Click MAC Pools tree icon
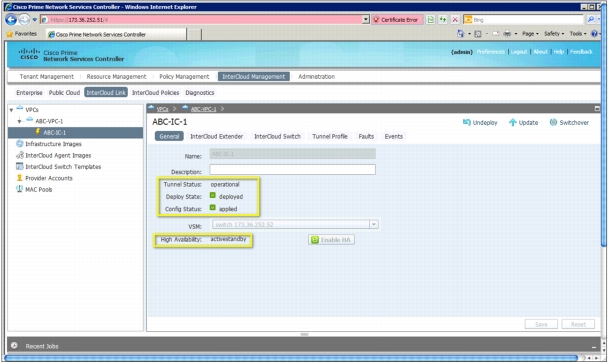 [19, 189]
